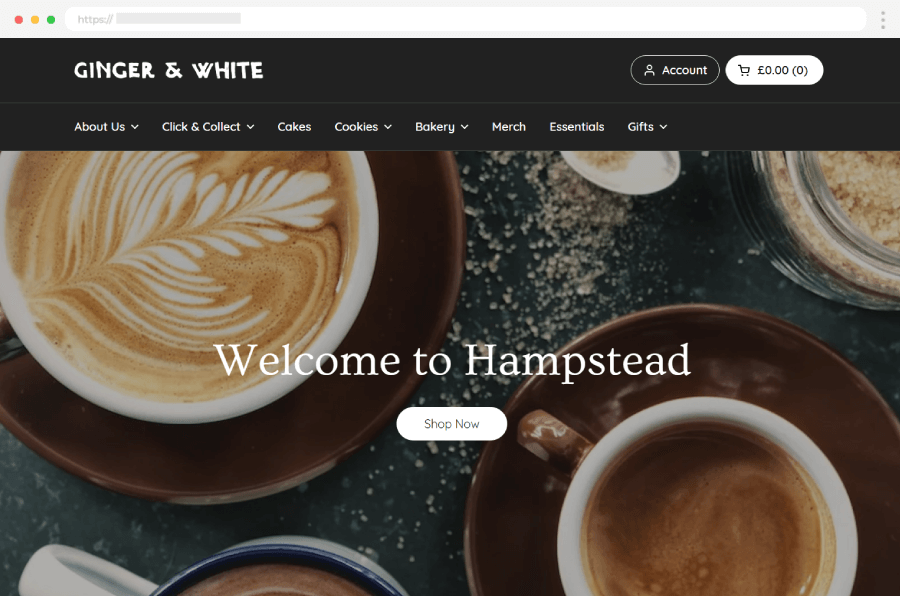This screenshot has width=900, height=596.
Task: Open the Account button
Action: pos(675,70)
